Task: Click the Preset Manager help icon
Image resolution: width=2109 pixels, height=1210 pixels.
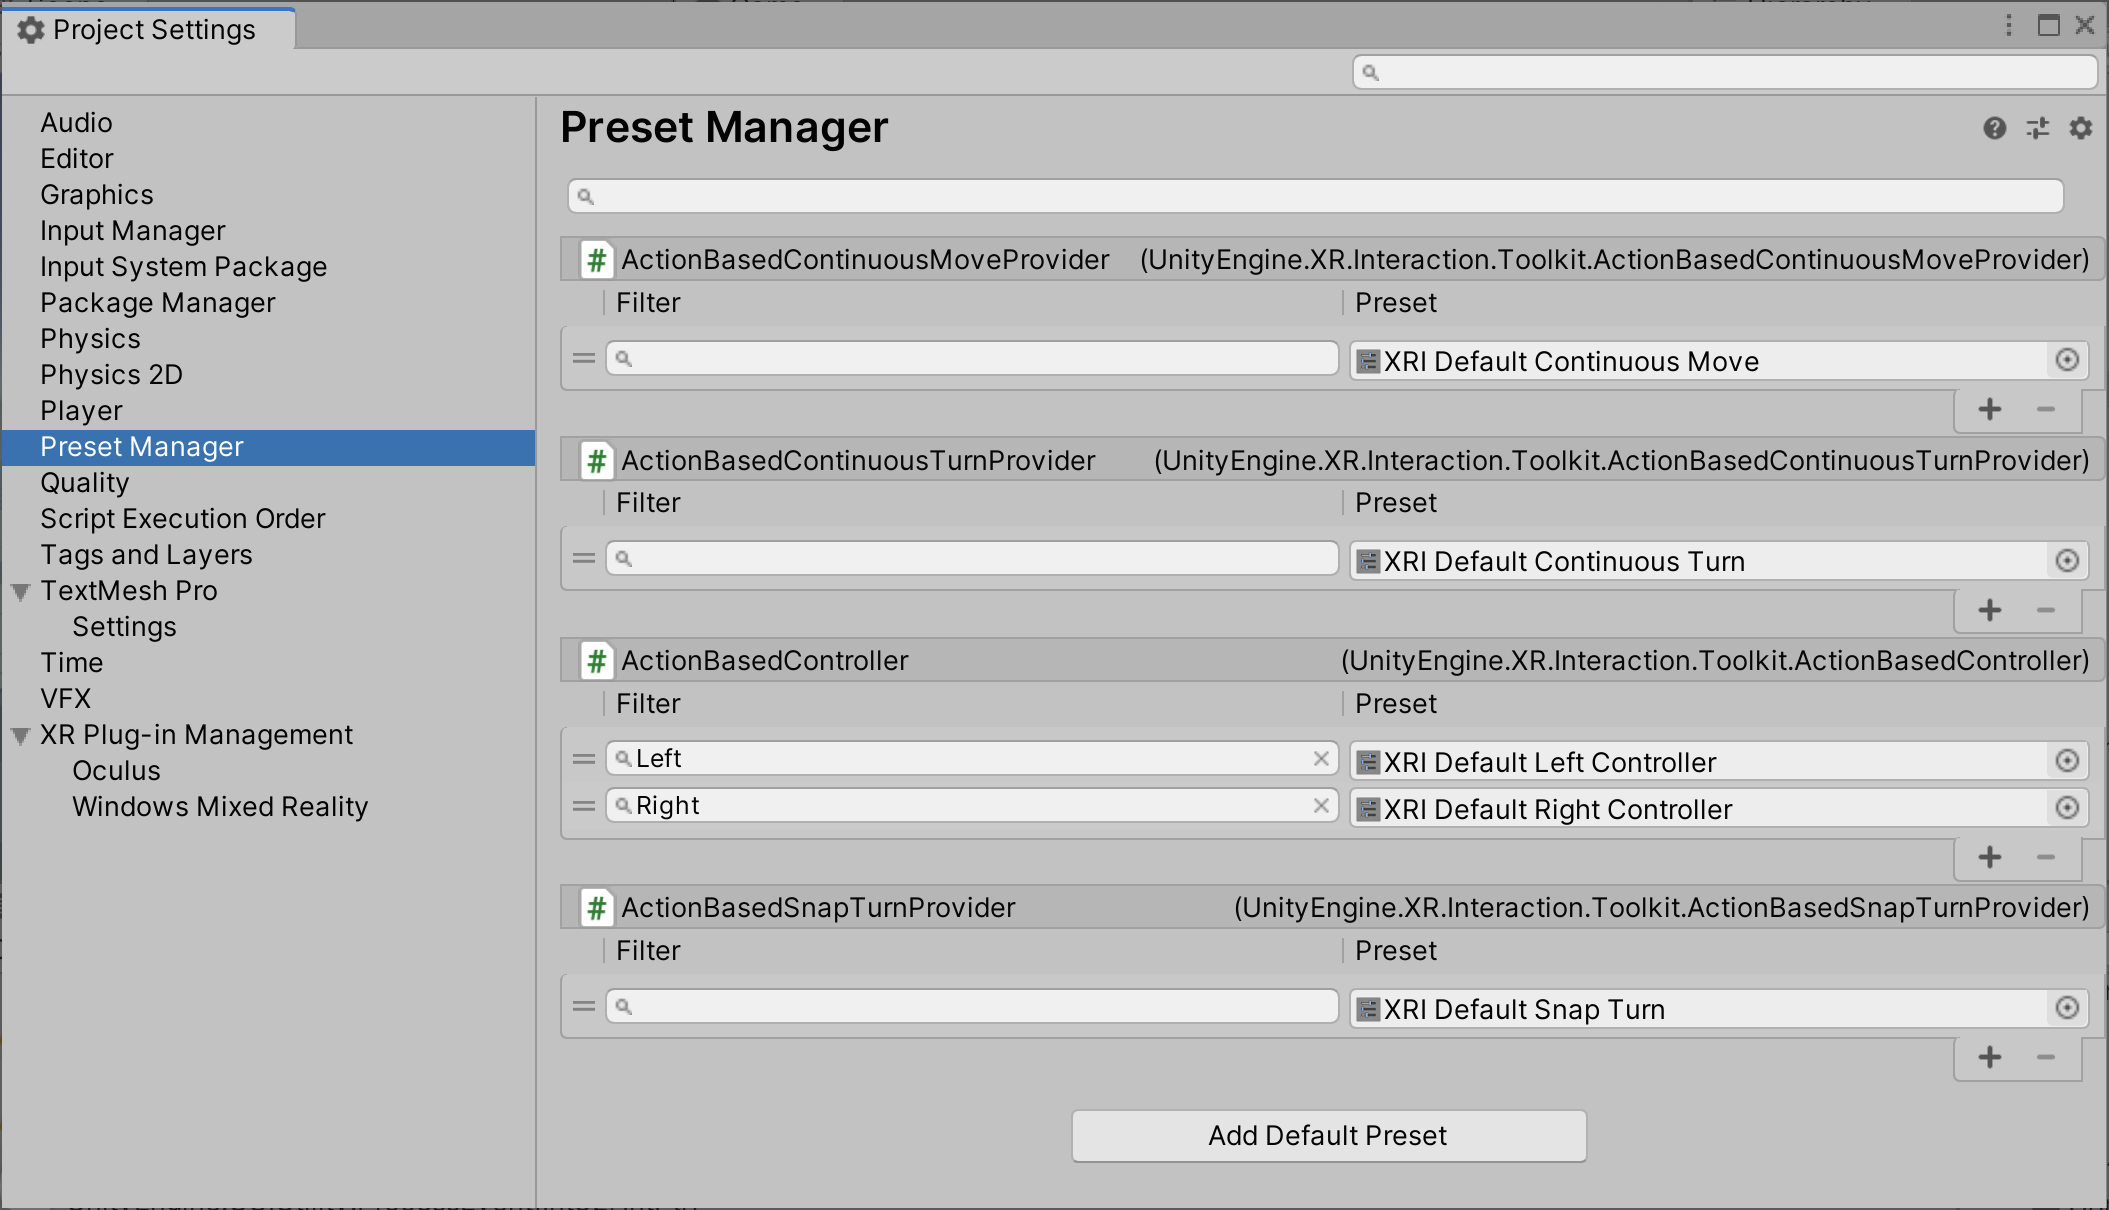Action: 1995,129
